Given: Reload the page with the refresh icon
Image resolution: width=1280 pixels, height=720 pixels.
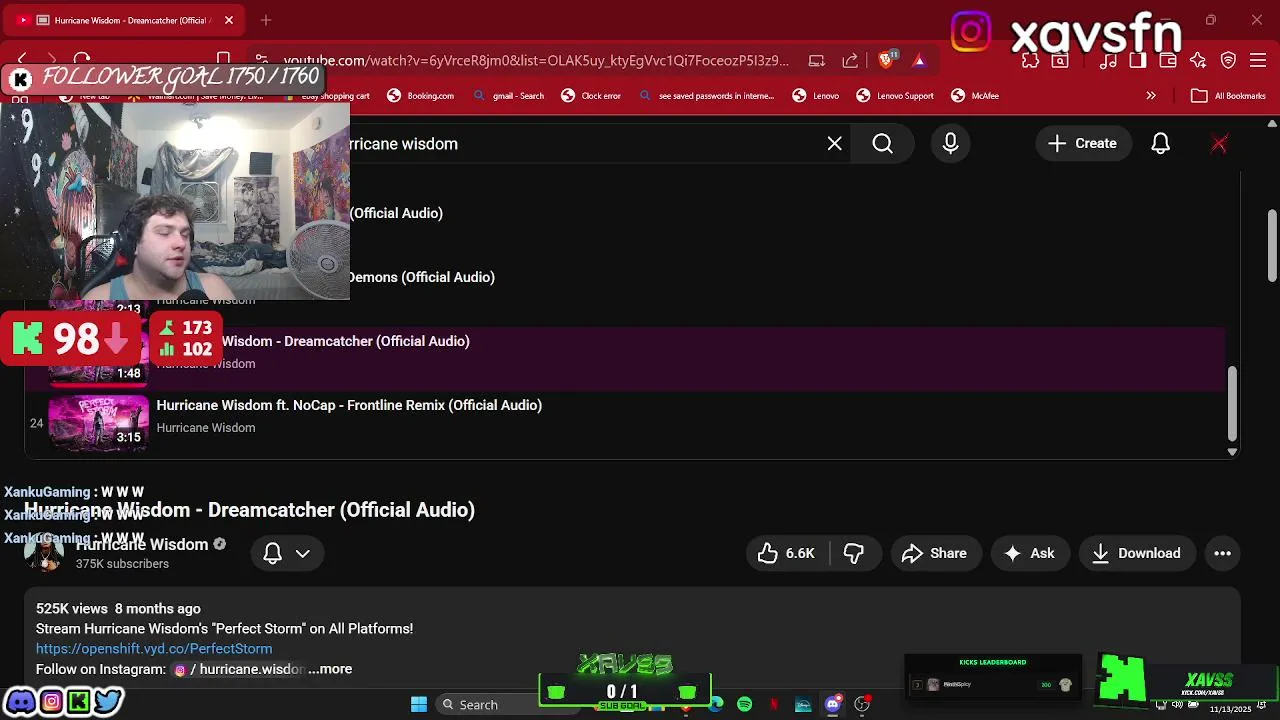Looking at the screenshot, I should (83, 59).
